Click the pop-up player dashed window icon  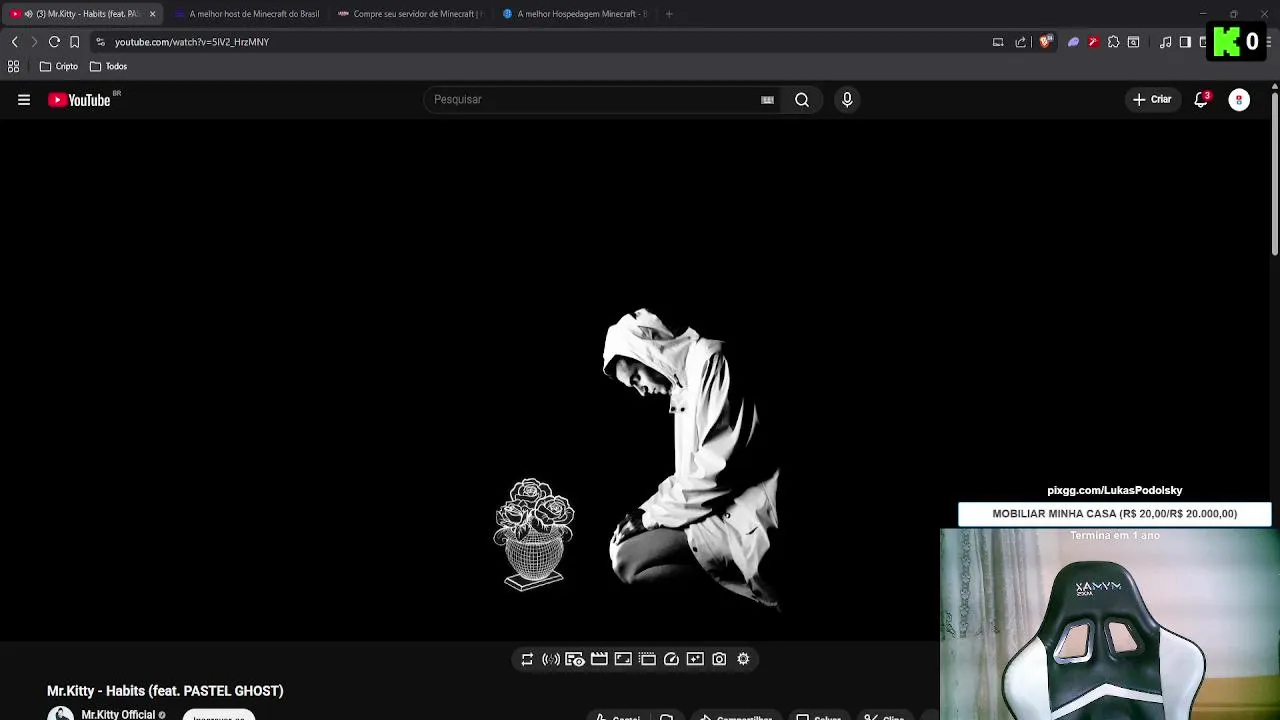coord(647,659)
